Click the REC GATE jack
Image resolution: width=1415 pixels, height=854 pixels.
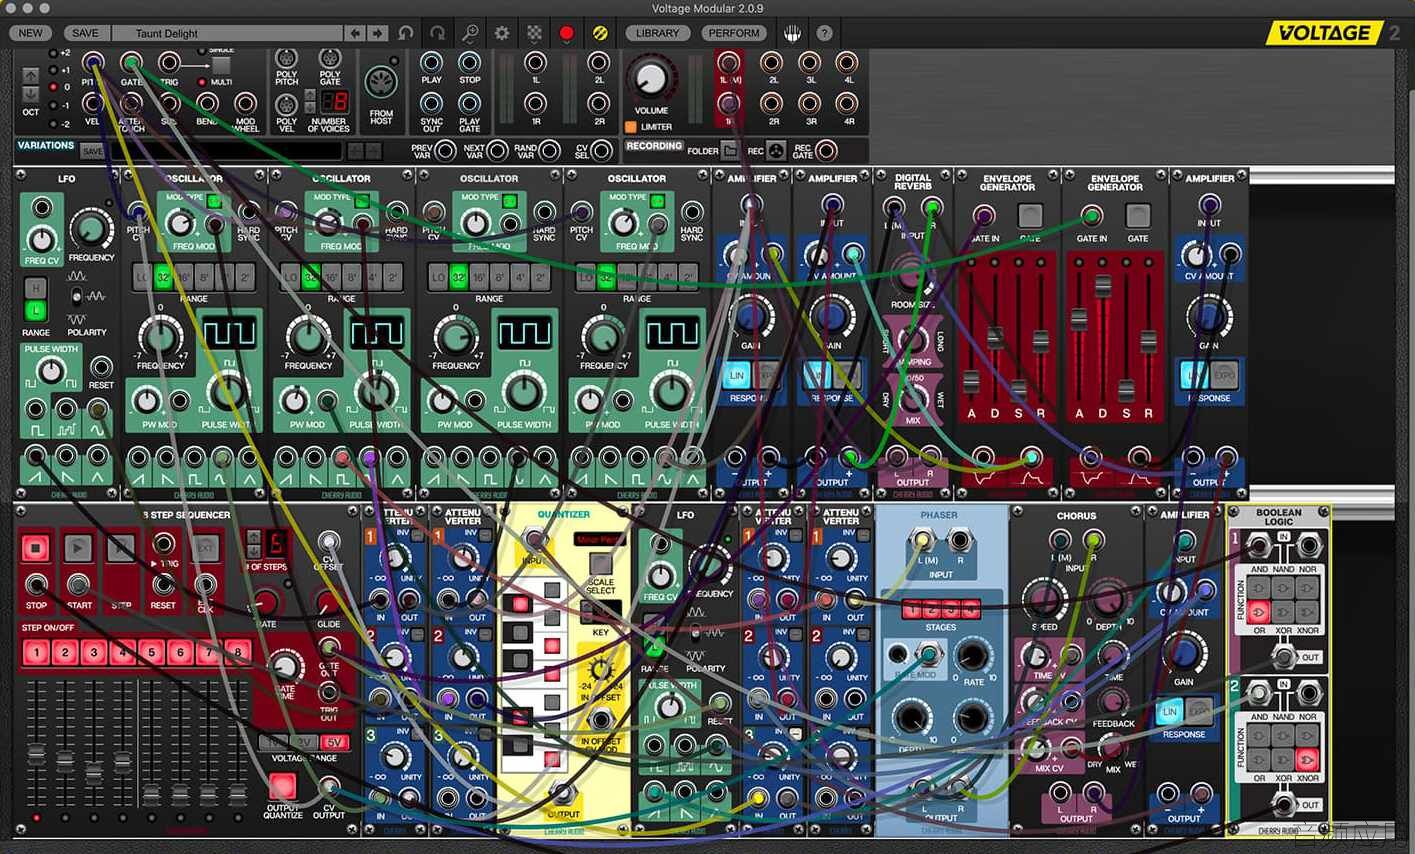point(826,151)
